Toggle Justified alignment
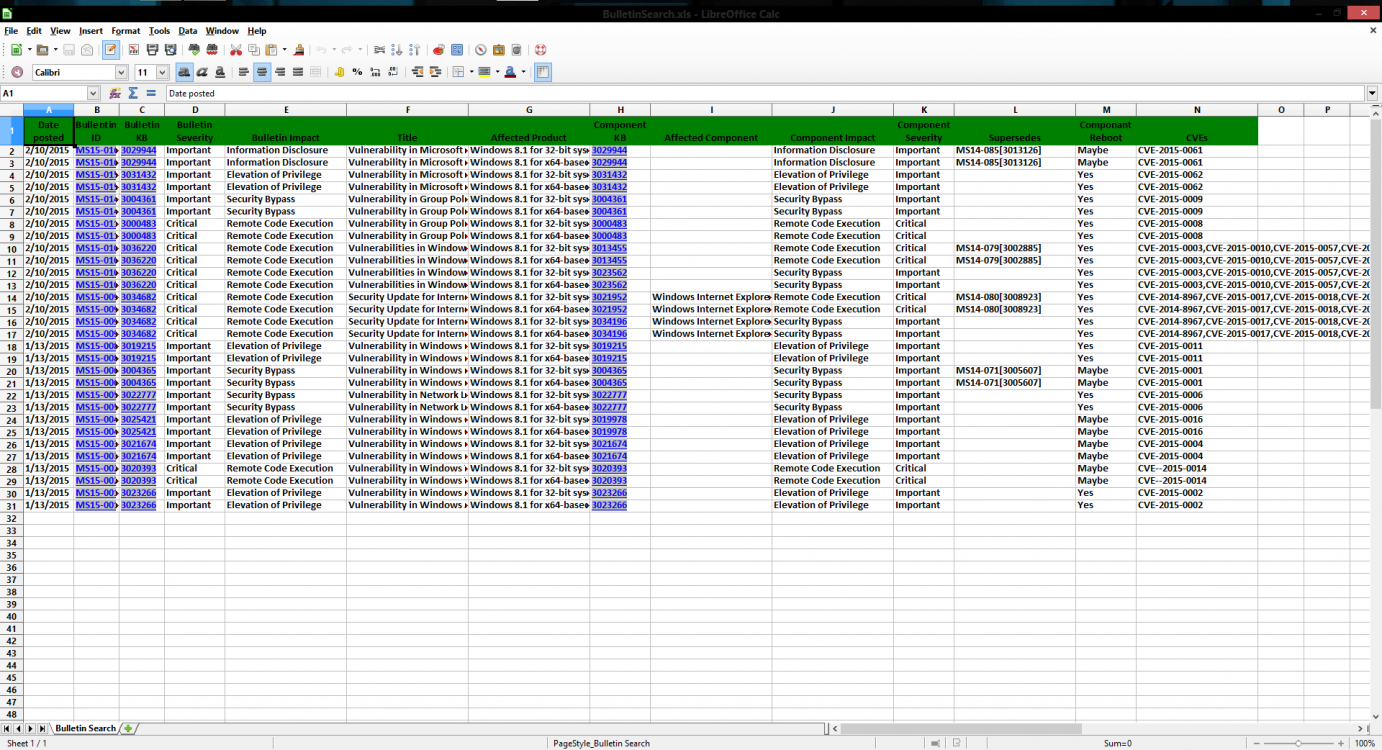 [298, 72]
